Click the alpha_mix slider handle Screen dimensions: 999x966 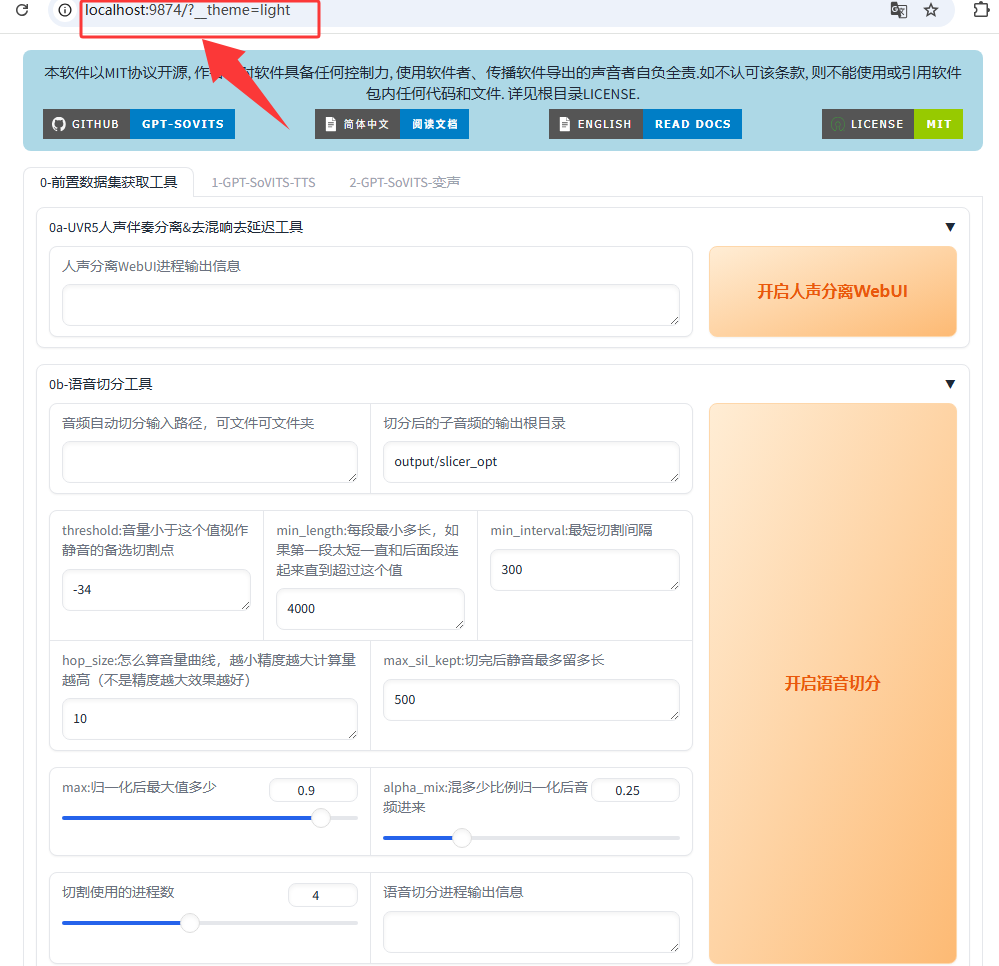(462, 838)
